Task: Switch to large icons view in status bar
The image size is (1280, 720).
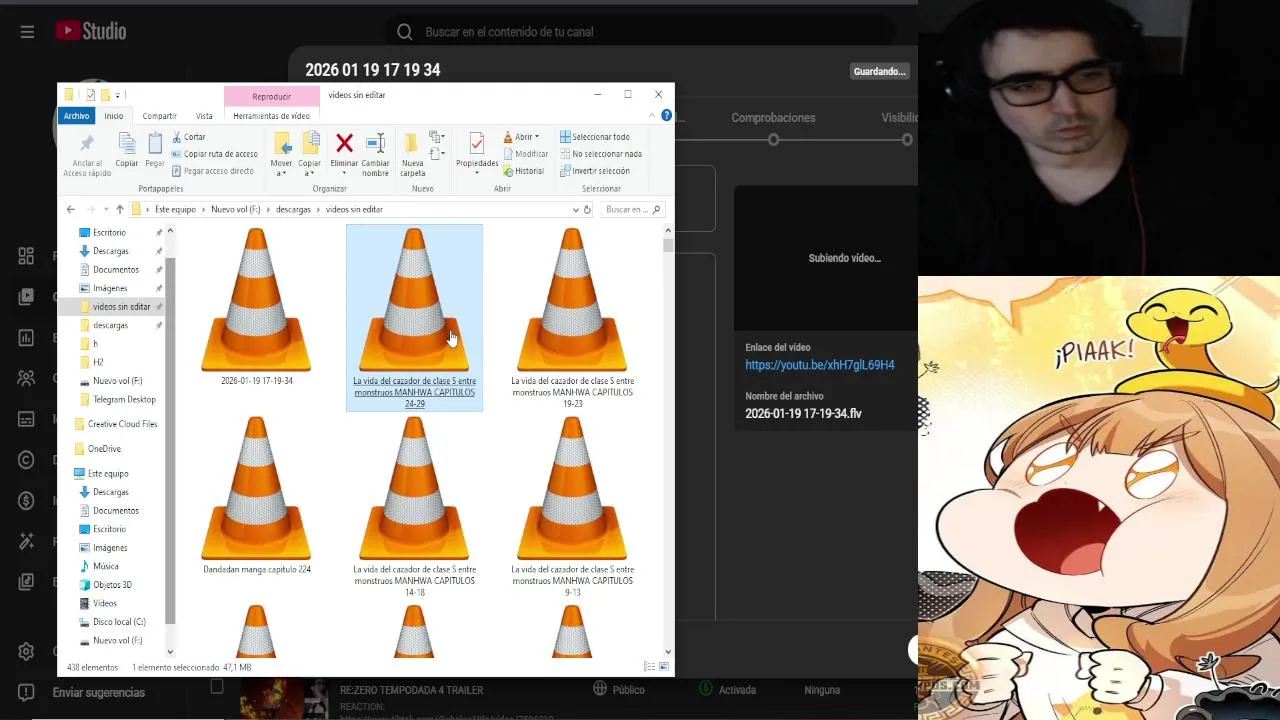Action: click(x=664, y=667)
